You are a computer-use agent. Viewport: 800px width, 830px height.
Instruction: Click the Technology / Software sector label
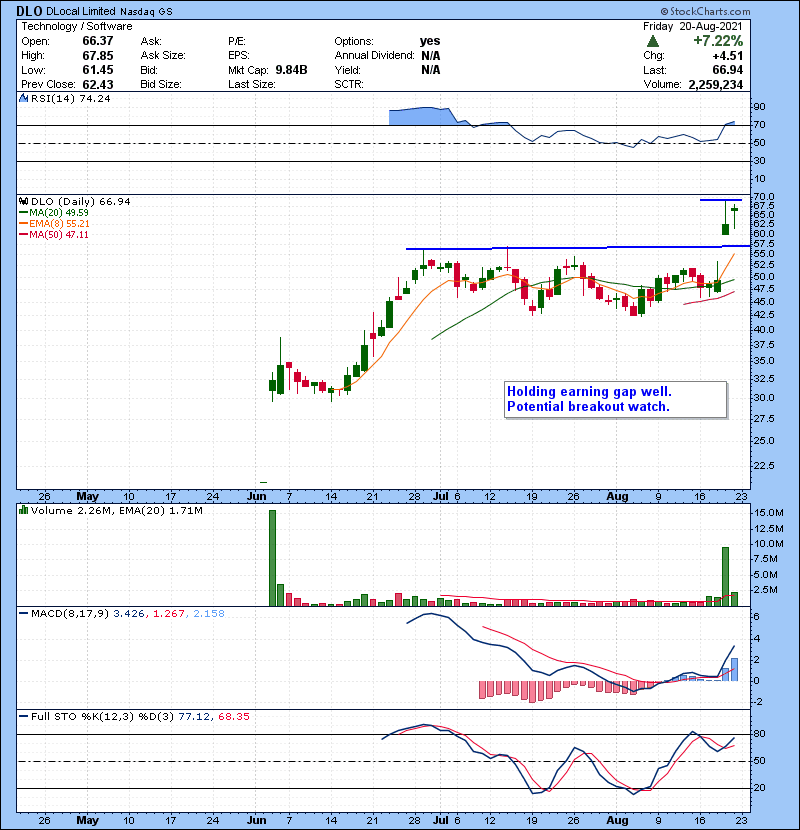[x=77, y=26]
